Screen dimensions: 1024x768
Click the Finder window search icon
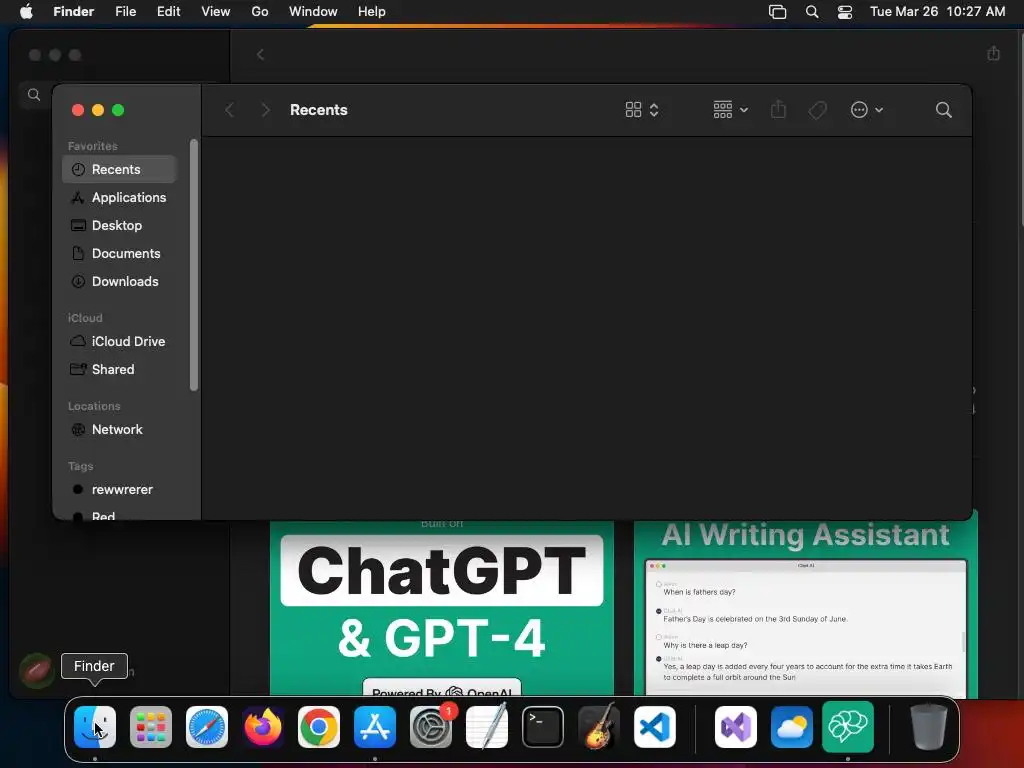point(943,110)
